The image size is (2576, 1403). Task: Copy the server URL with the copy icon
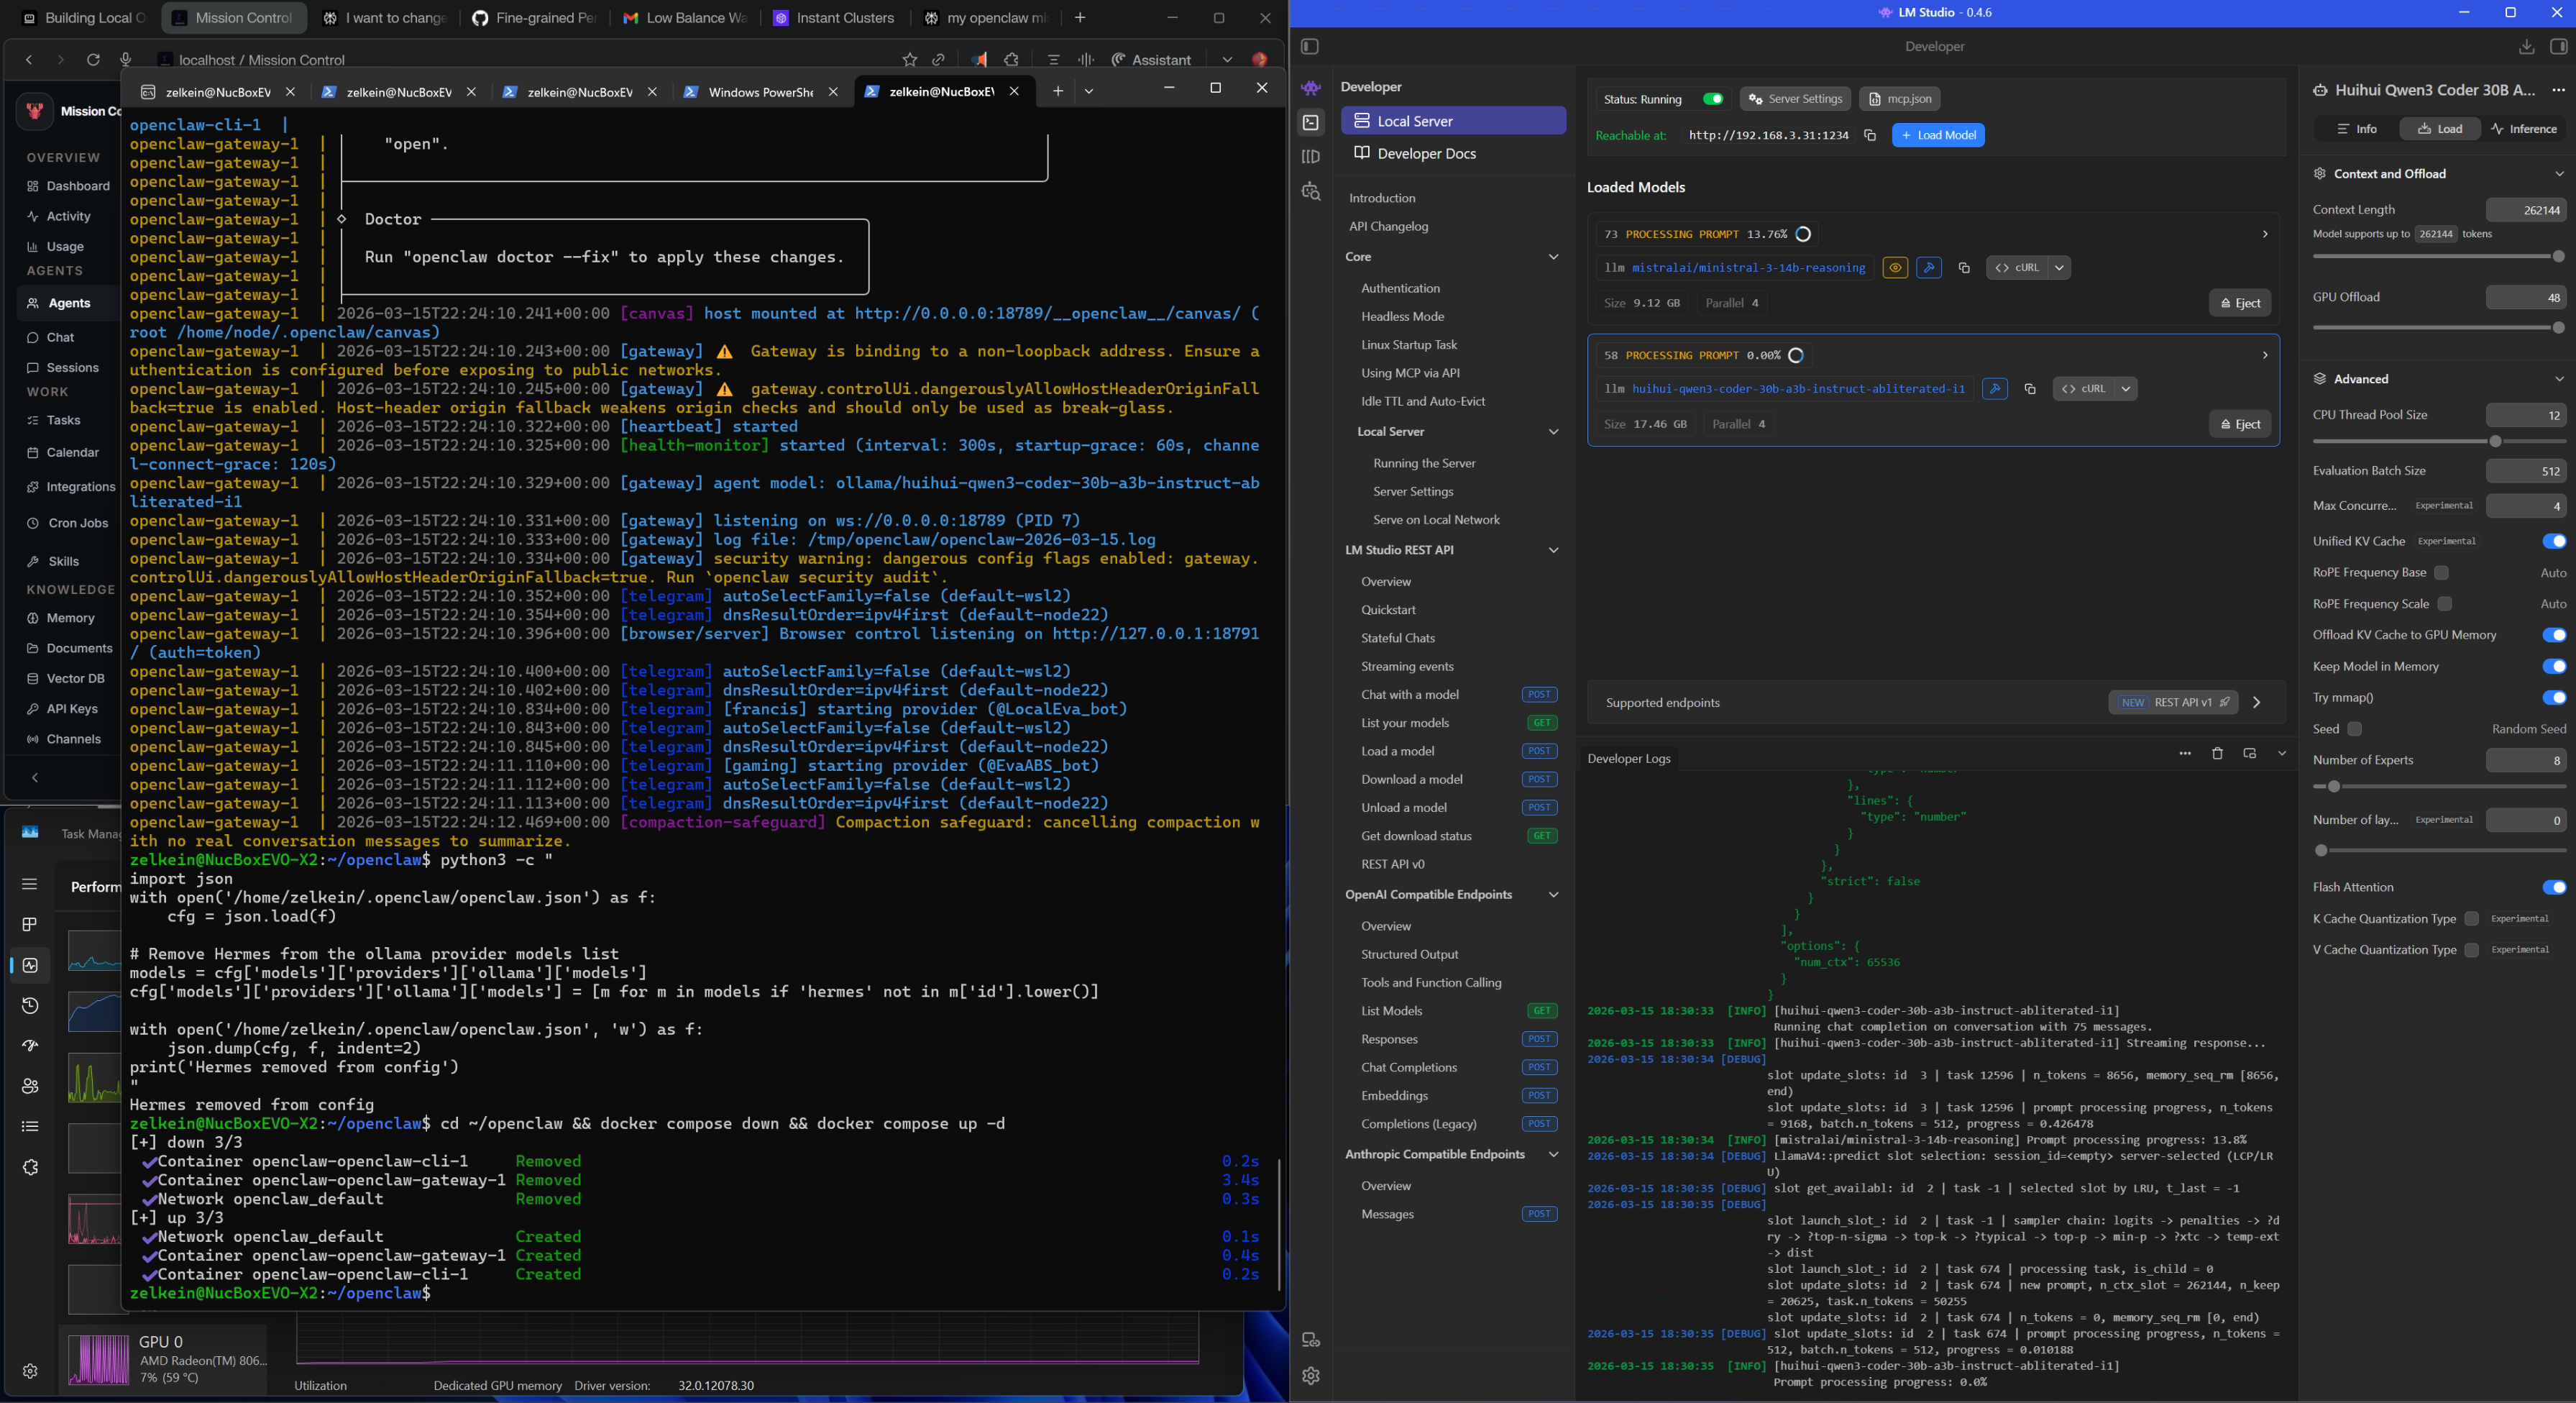tap(1869, 135)
